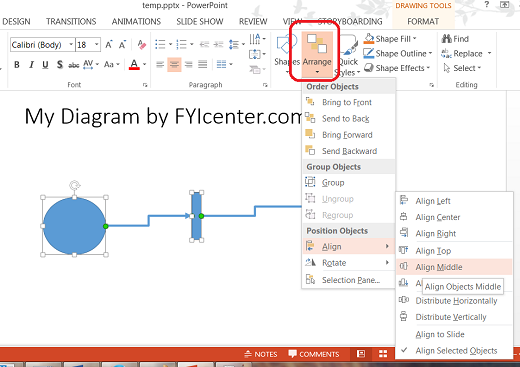Clear all formatting with eraser icon
The height and width of the screenshot is (367, 520).
pyautogui.click(x=142, y=45)
